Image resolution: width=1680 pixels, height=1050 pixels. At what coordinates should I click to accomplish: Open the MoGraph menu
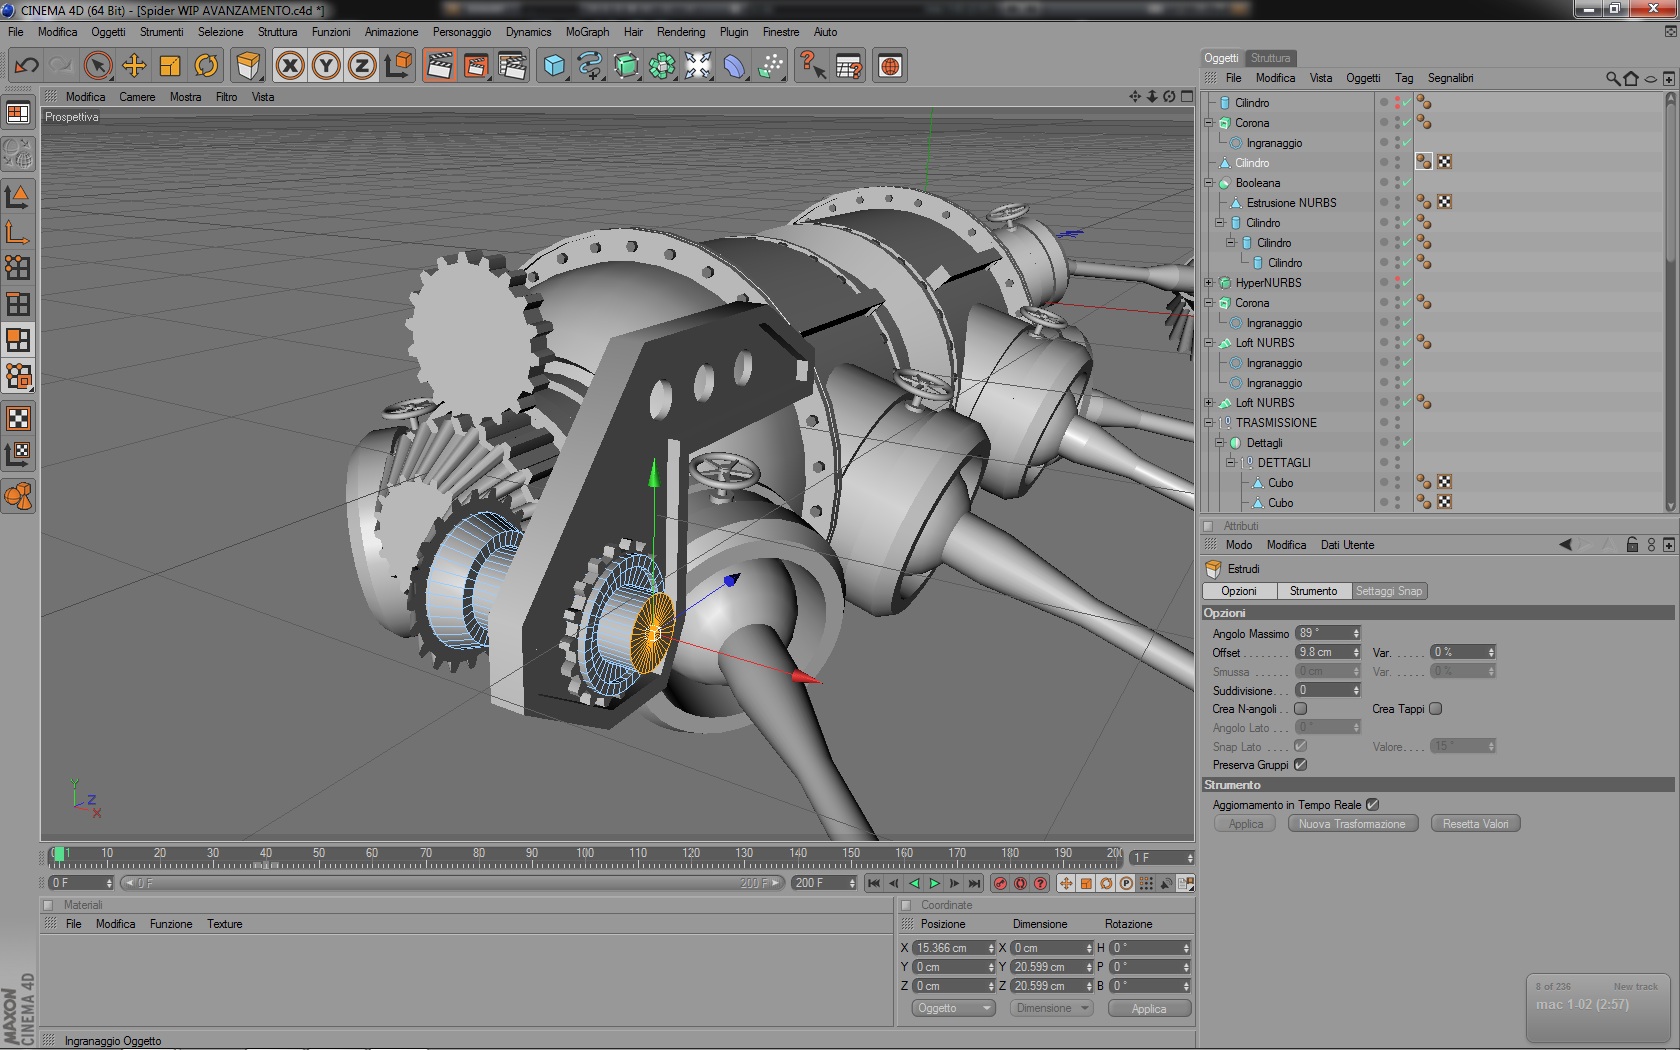pyautogui.click(x=587, y=32)
